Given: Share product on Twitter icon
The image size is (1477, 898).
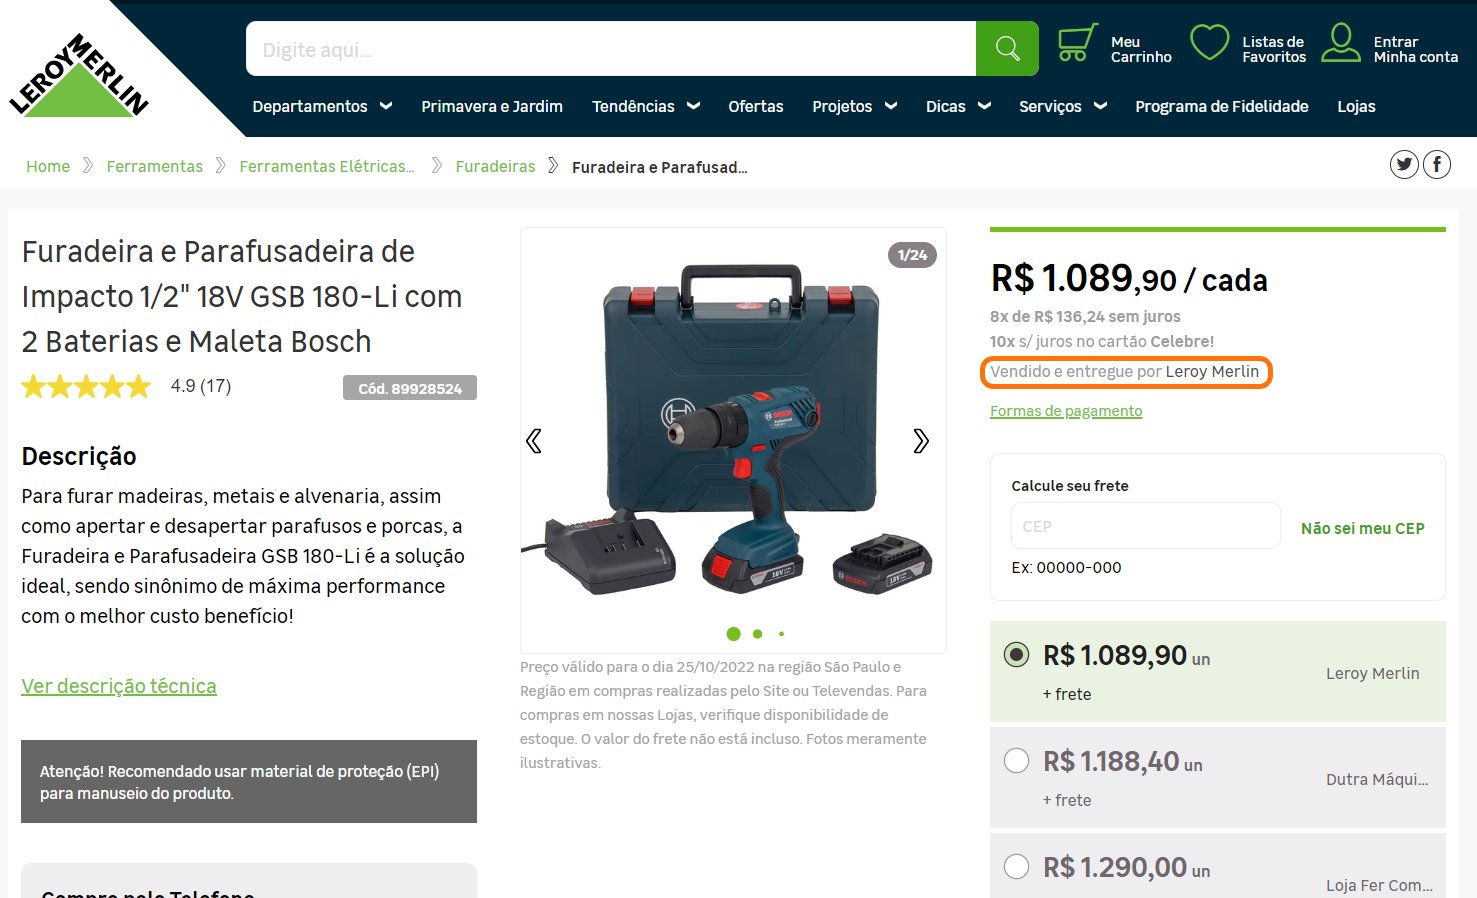Looking at the screenshot, I should pyautogui.click(x=1404, y=164).
